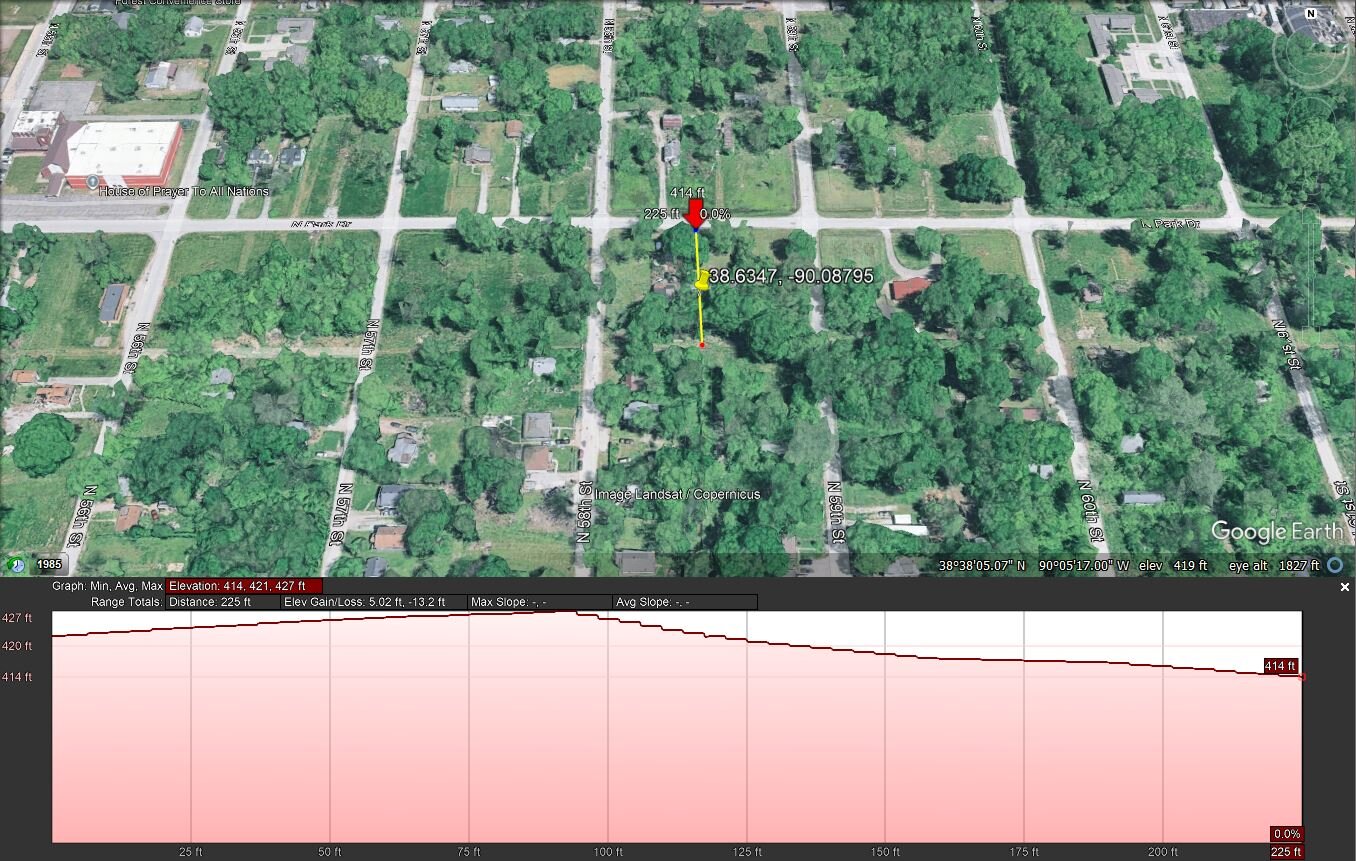
Task: Click the 414 ft marker on elevation graph
Action: (1280, 666)
